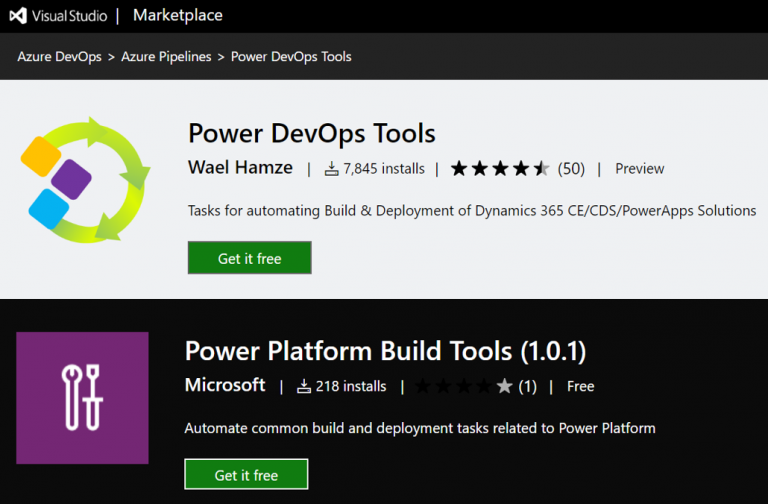Click the Free pricing label
Image resolution: width=768 pixels, height=504 pixels.
580,386
